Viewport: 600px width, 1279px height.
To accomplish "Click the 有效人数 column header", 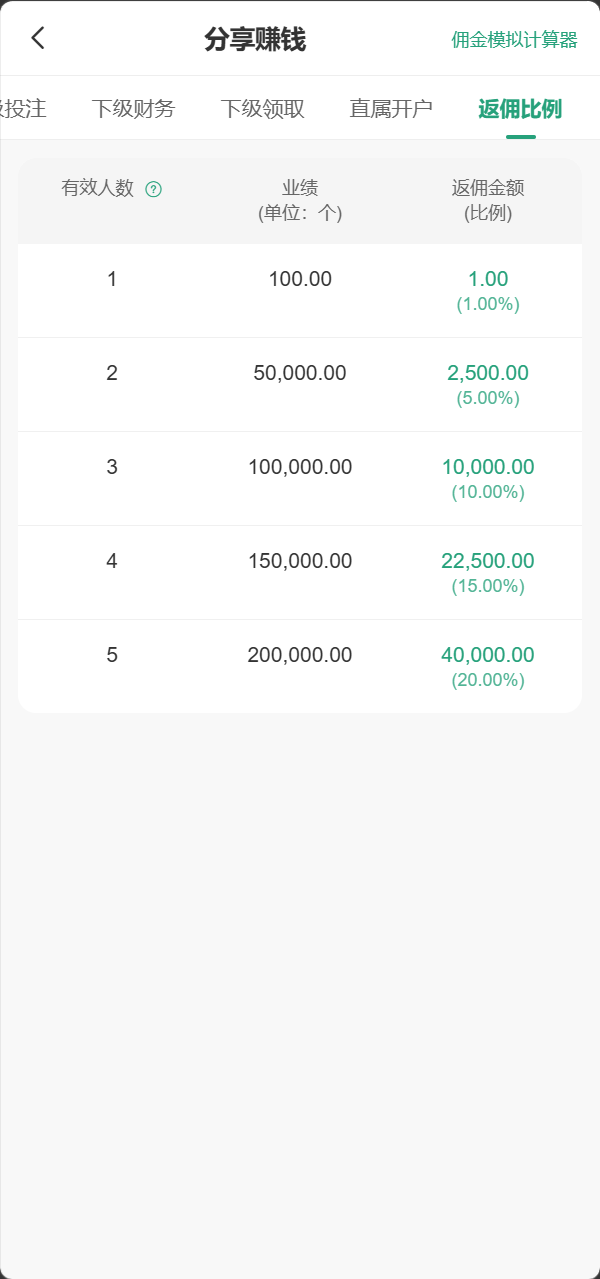I will click(98, 188).
